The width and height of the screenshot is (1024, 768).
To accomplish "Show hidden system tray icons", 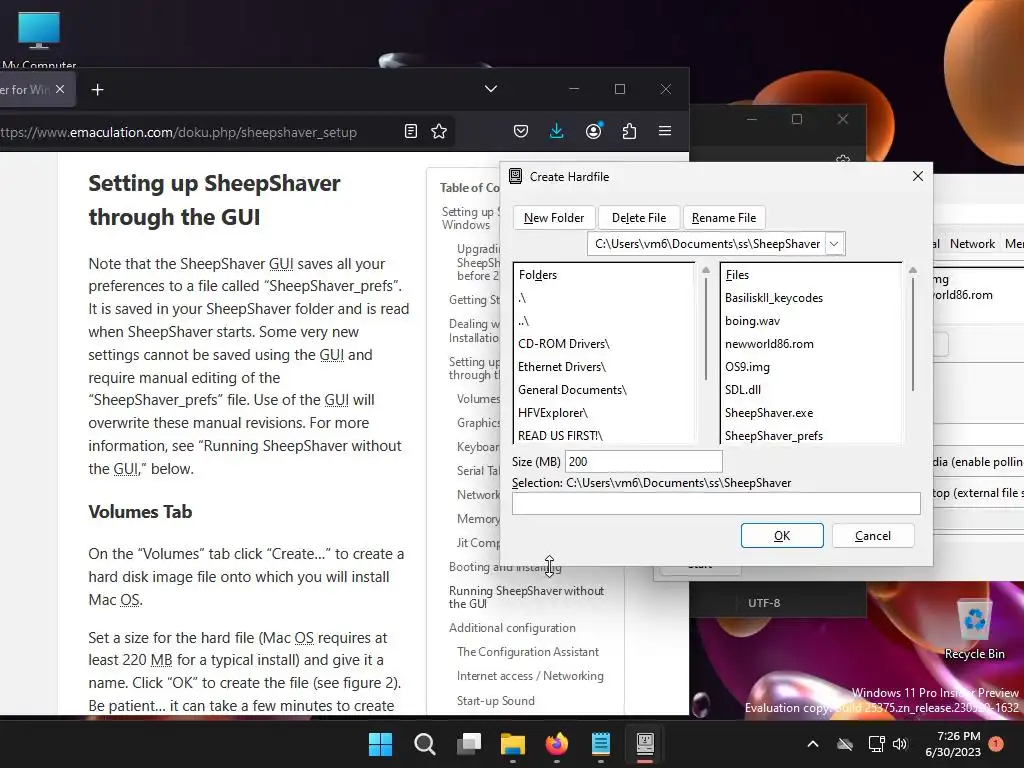I will [x=813, y=744].
